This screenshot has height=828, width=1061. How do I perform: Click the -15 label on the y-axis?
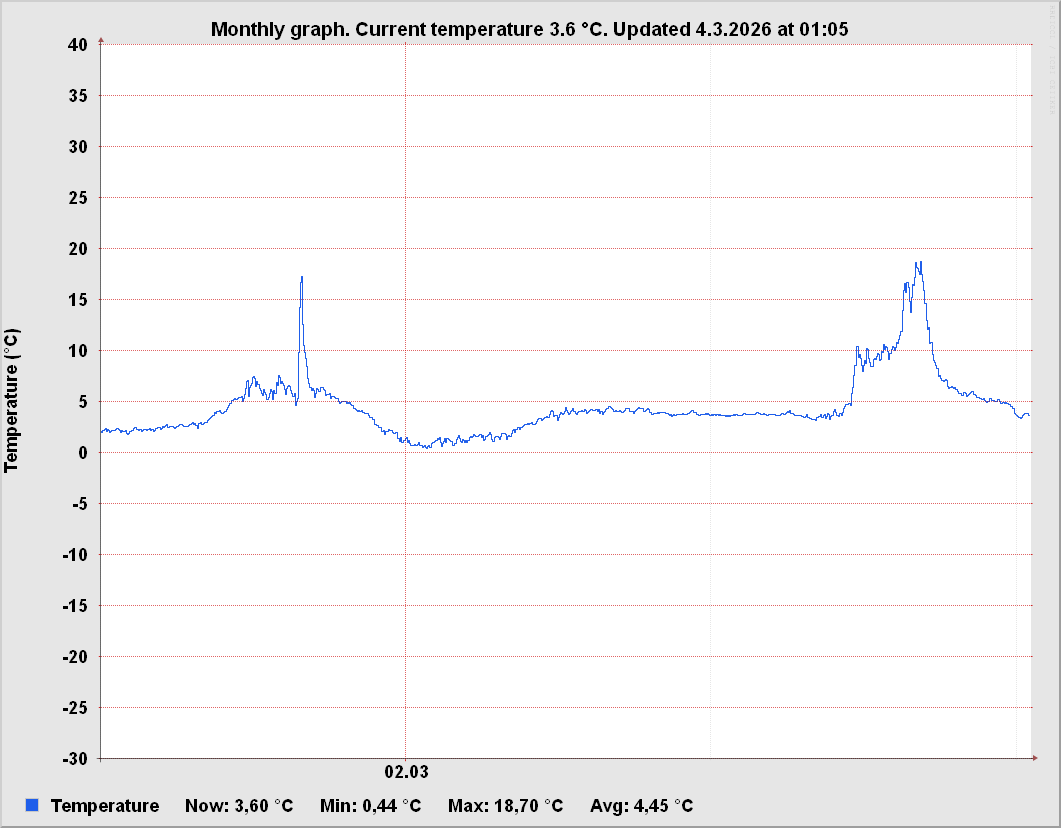[75, 605]
